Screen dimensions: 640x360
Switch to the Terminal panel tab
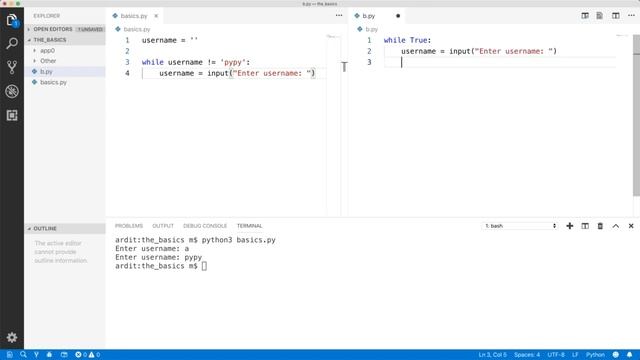(249, 226)
